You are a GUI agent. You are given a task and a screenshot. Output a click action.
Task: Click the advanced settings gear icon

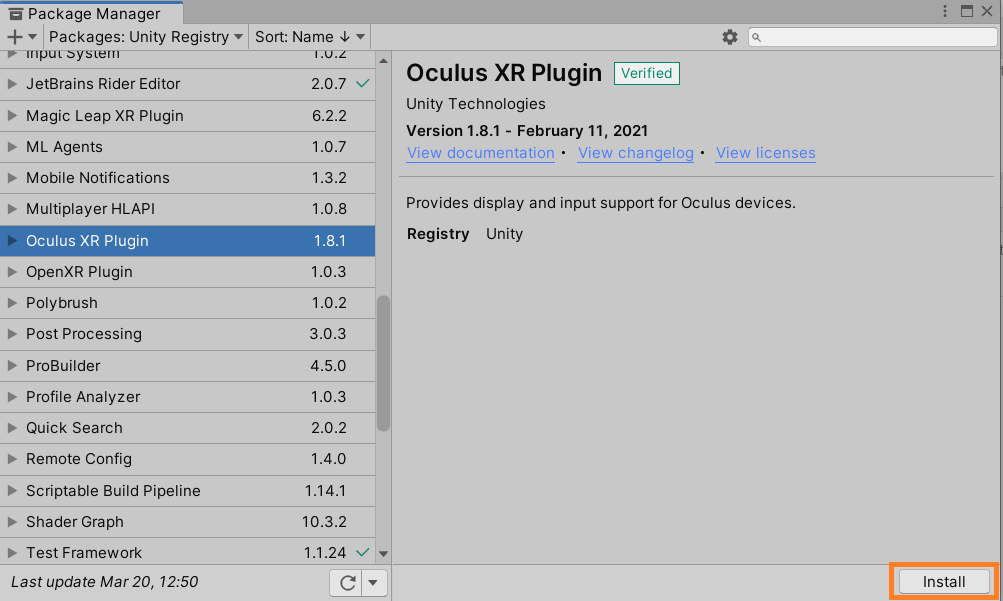[730, 36]
